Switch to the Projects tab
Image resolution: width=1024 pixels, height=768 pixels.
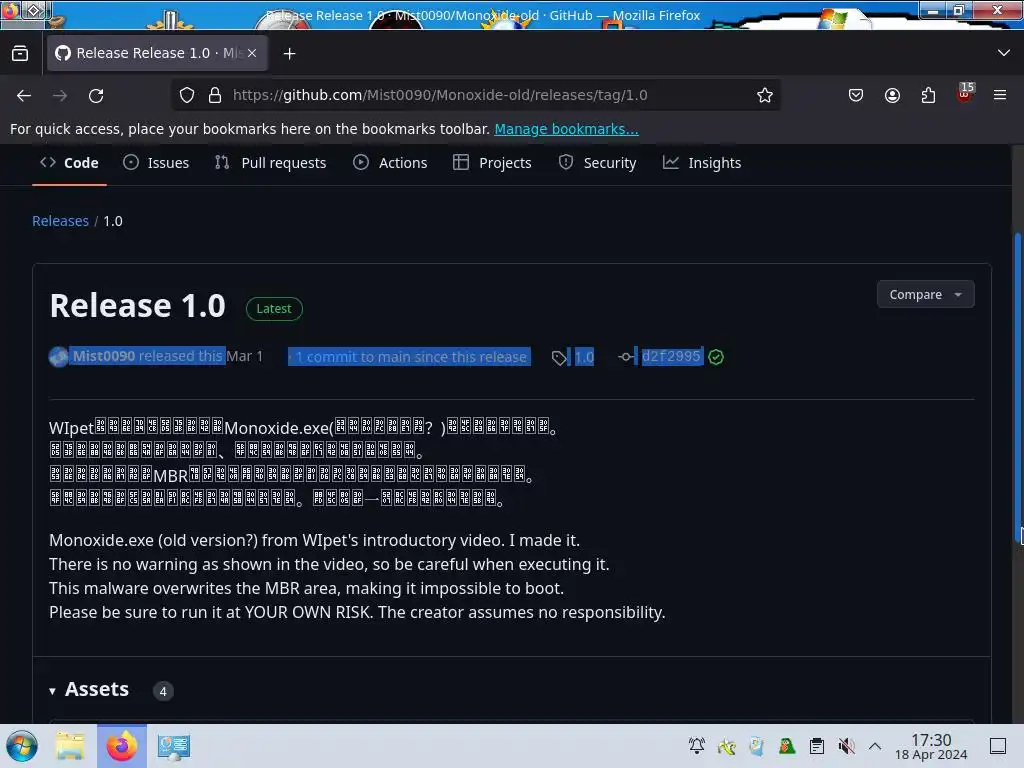(492, 163)
